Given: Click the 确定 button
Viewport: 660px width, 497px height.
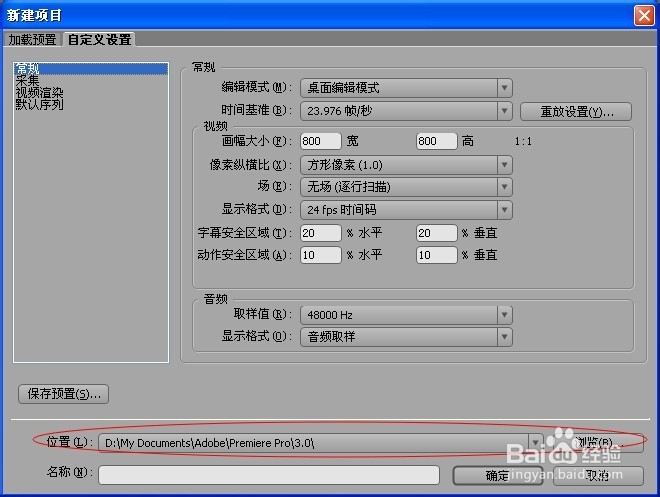Looking at the screenshot, I should pyautogui.click(x=498, y=476).
